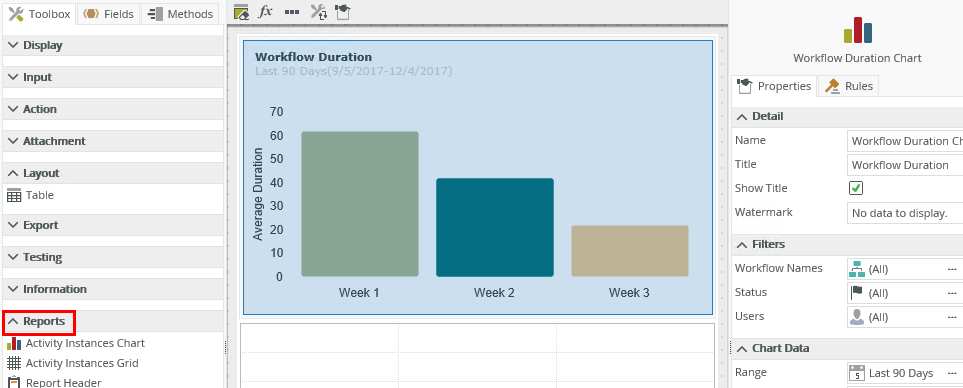
Task: Click the tools refresh toolbar icon
Action: (x=319, y=12)
